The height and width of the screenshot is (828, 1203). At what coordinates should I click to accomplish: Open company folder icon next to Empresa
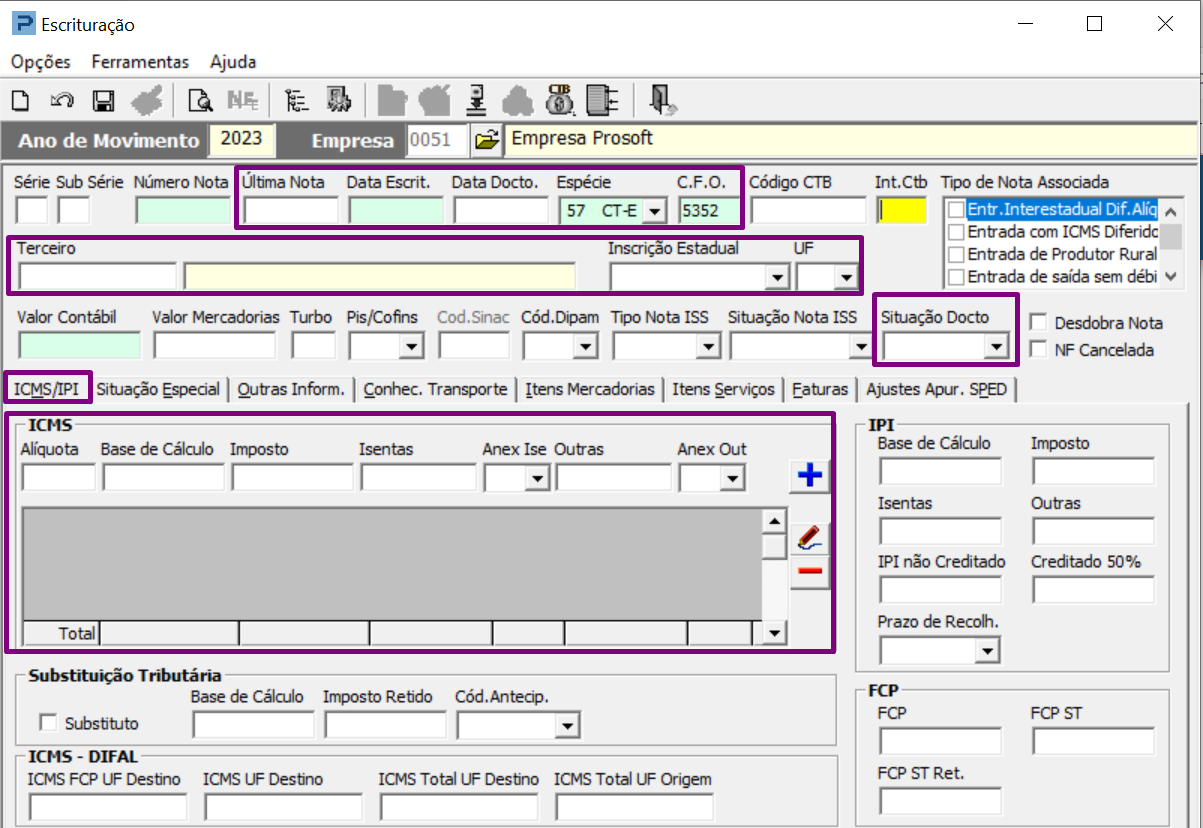[486, 140]
